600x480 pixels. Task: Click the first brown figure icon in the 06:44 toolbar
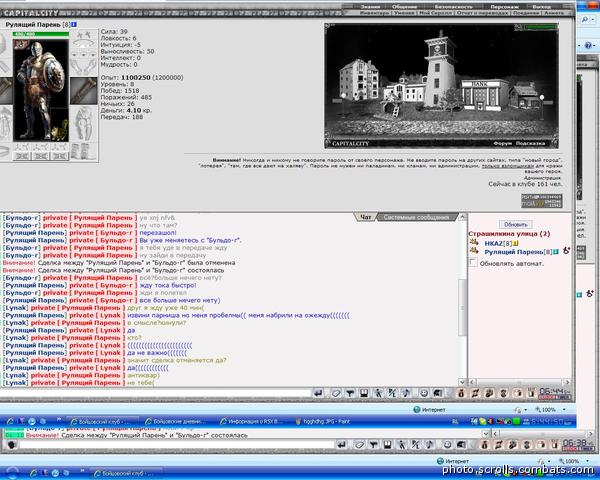click(461, 393)
